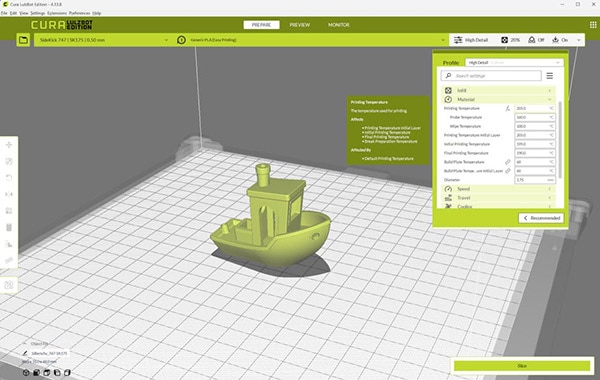Switch to front view cube icon
The image size is (600, 380).
pos(37,372)
